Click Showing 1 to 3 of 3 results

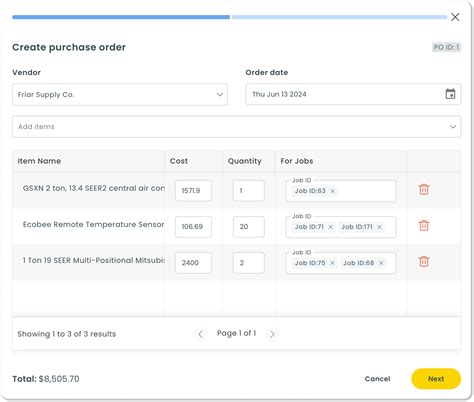click(67, 334)
